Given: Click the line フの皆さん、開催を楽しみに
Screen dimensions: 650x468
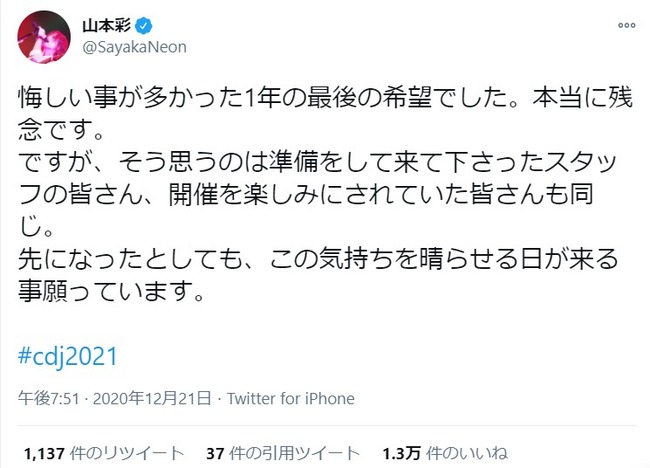Looking at the screenshot, I should [306, 194].
